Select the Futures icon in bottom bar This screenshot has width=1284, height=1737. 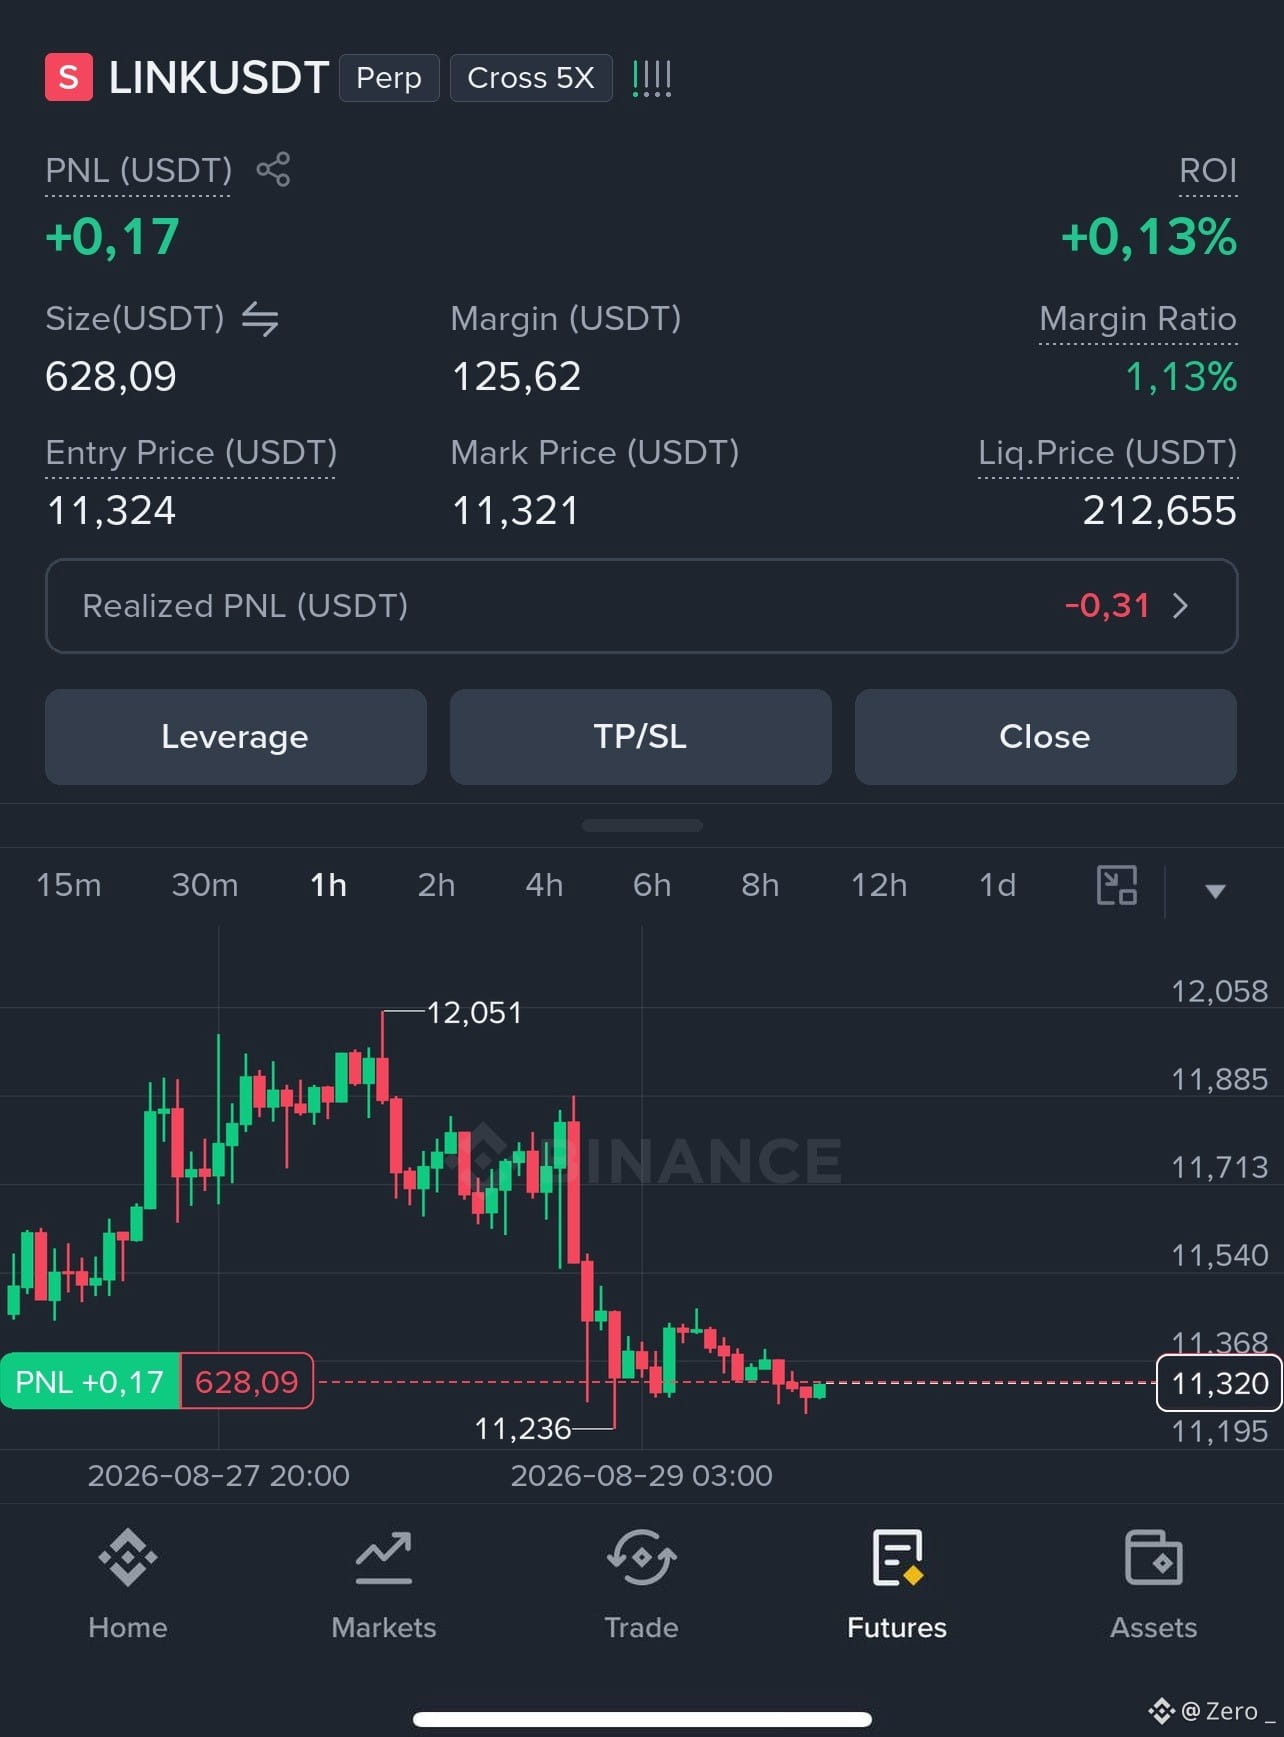[x=897, y=1557]
